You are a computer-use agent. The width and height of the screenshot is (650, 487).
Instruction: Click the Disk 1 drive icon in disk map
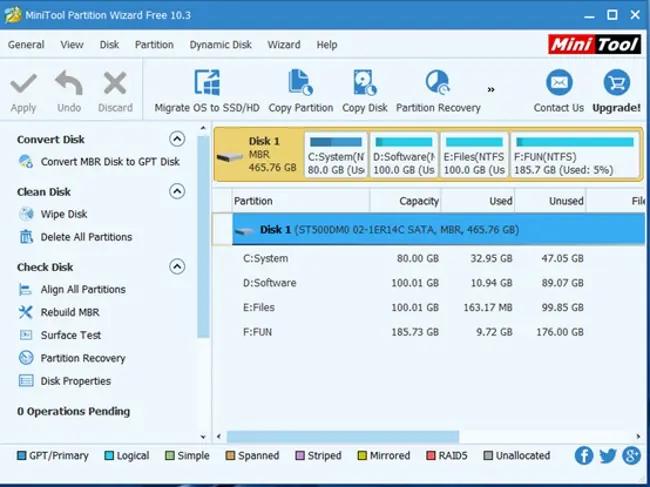pos(230,157)
